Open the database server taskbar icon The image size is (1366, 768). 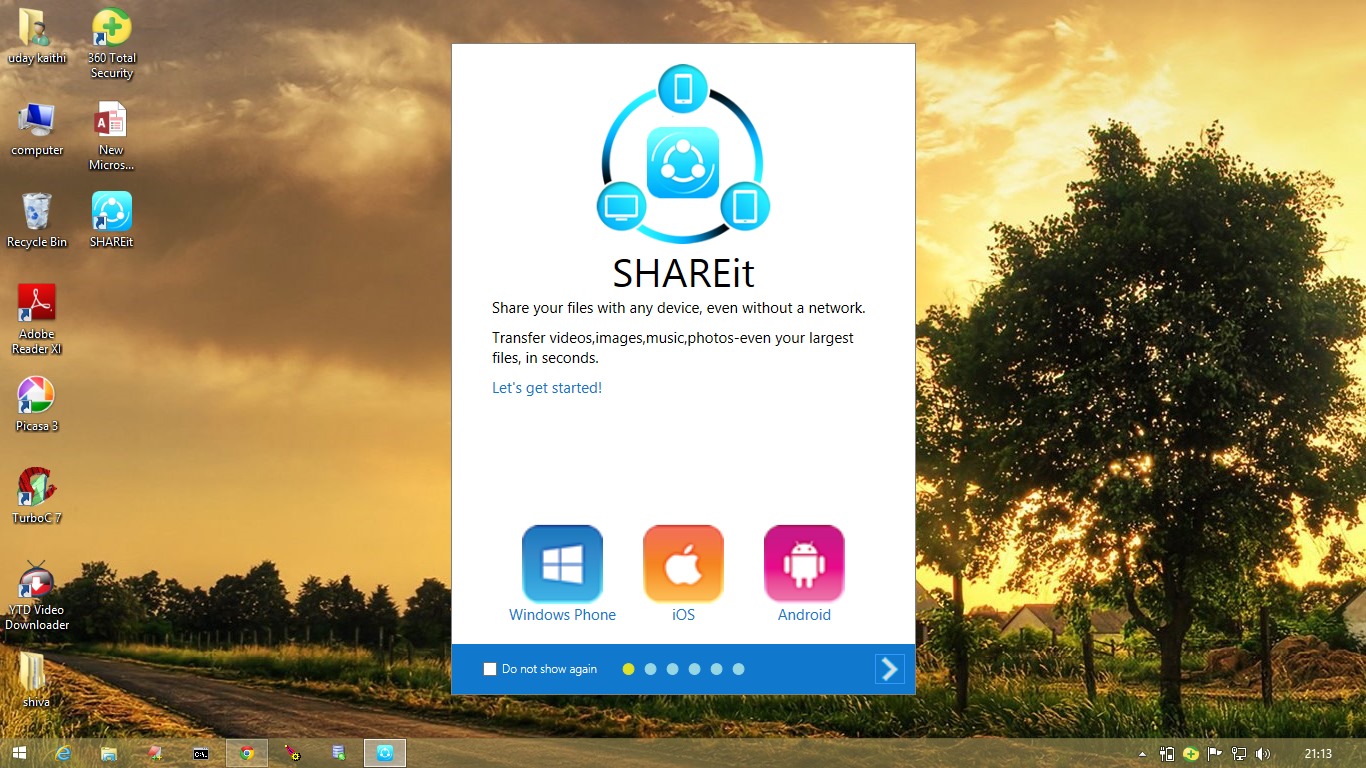coord(339,753)
